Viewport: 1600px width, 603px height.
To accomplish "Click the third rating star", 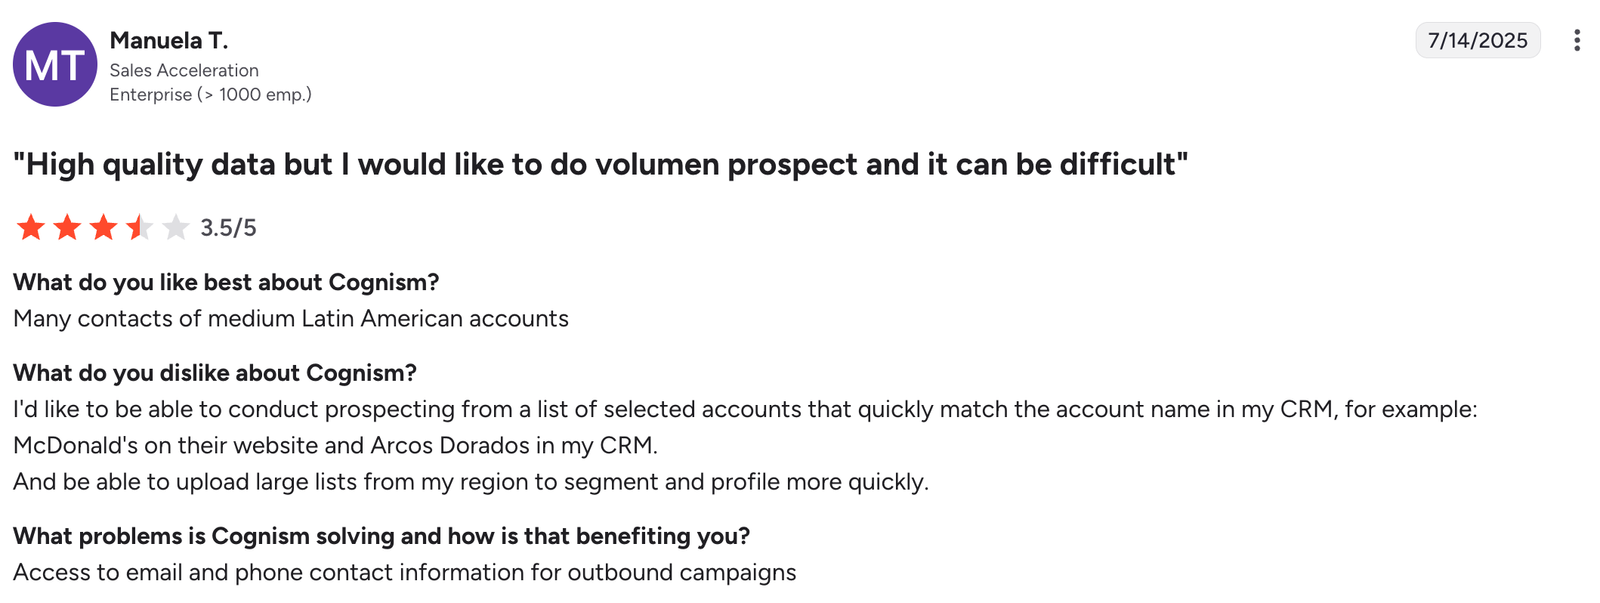I will pos(103,228).
